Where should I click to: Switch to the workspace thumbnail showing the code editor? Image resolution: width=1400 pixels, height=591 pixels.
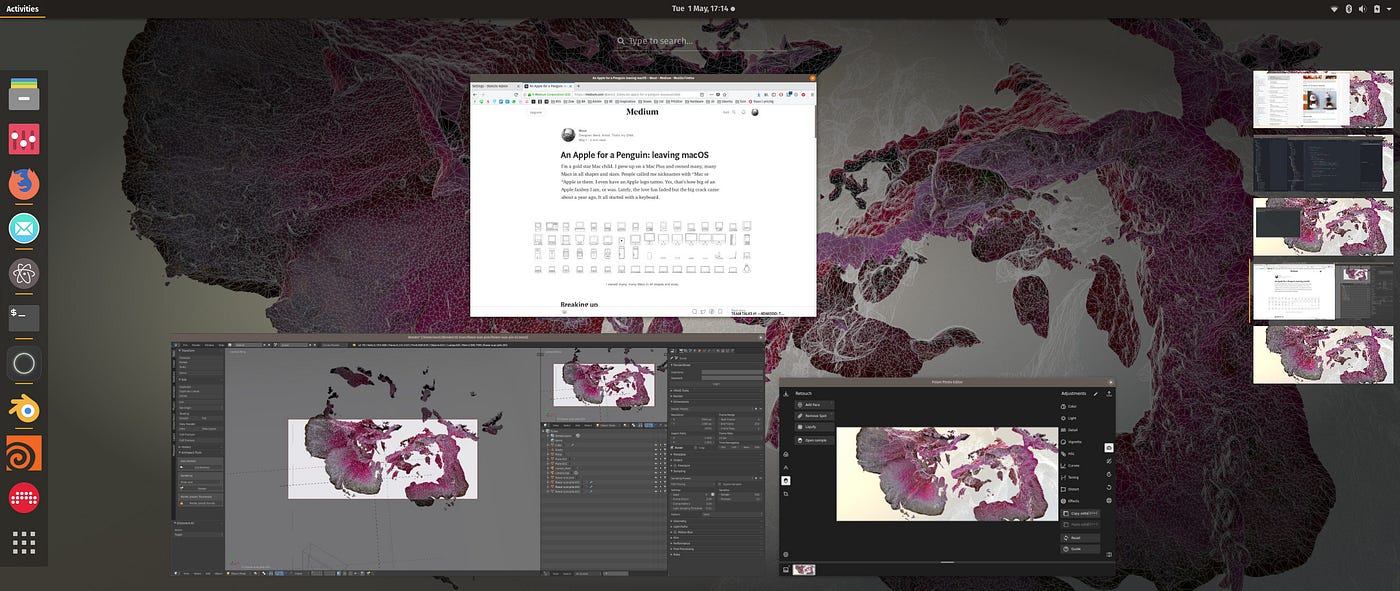pos(1323,163)
